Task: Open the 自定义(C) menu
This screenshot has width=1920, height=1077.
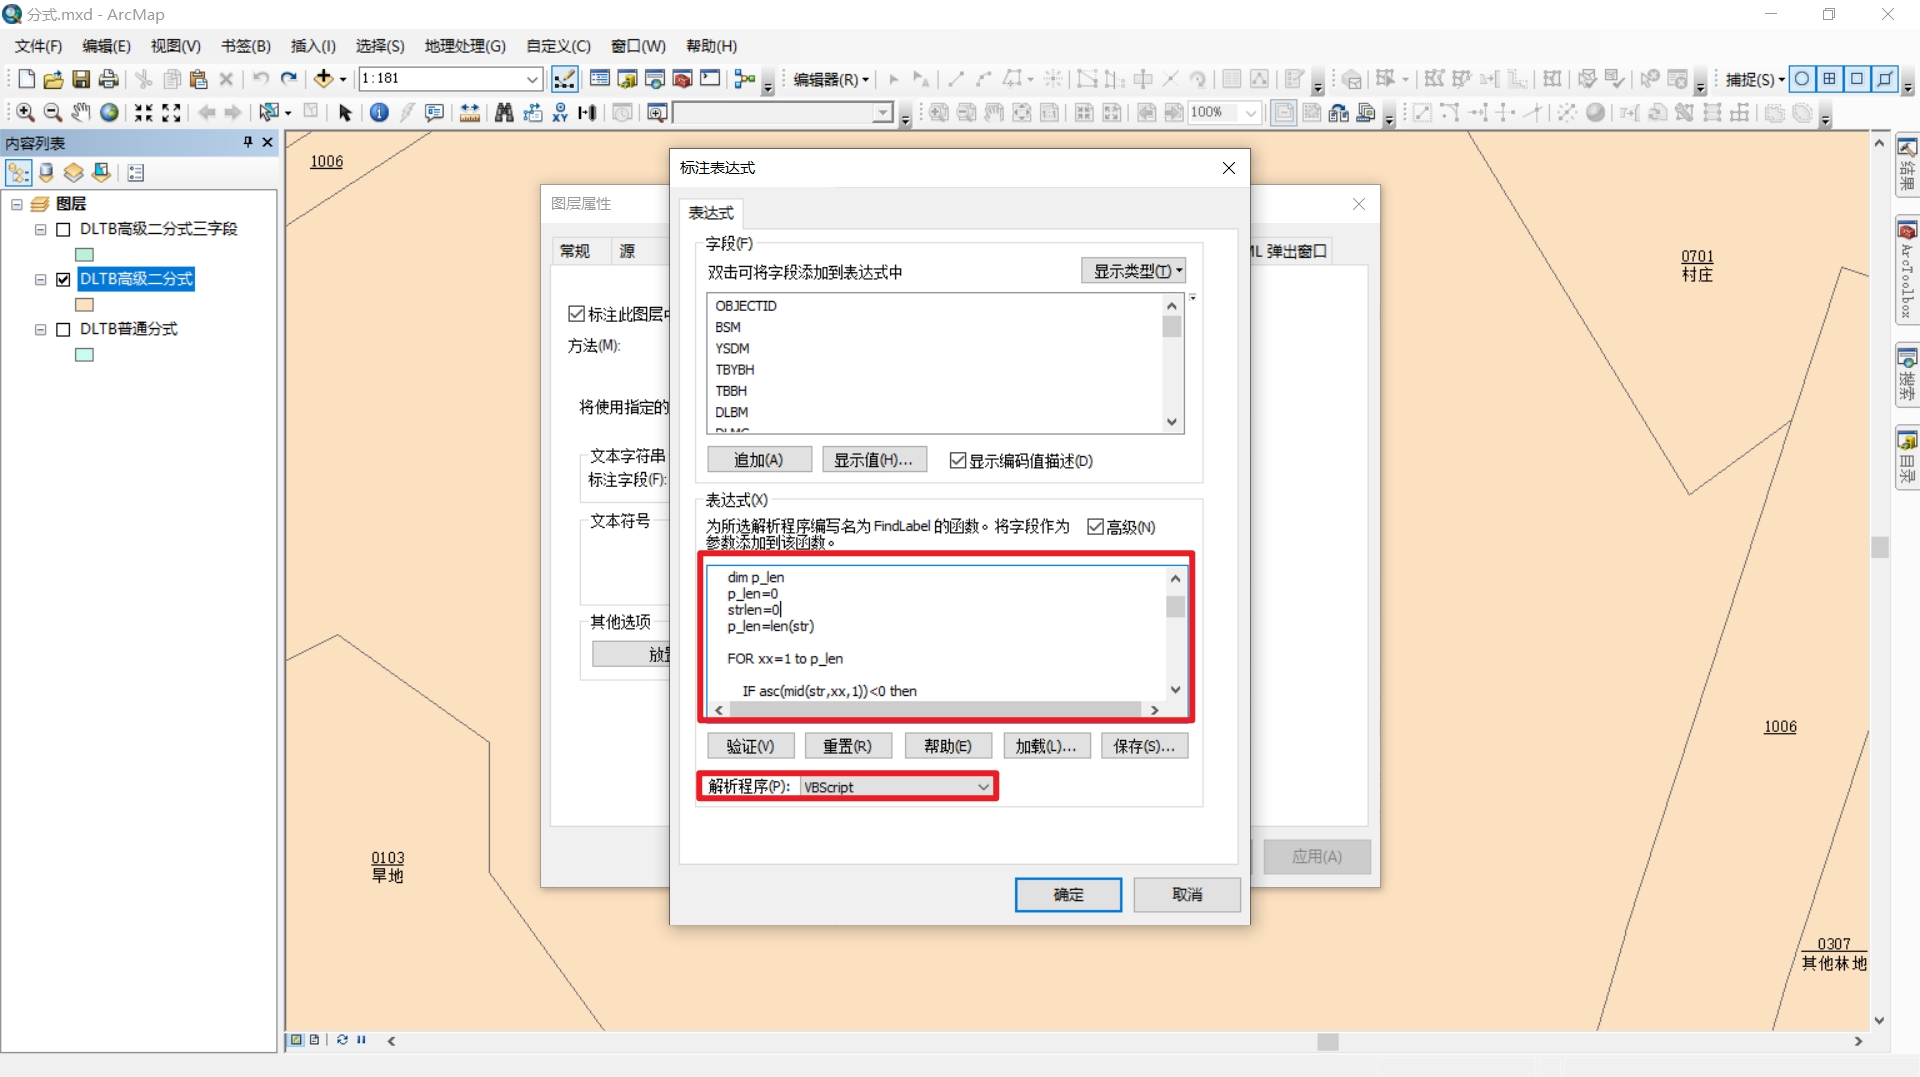Action: pos(558,46)
